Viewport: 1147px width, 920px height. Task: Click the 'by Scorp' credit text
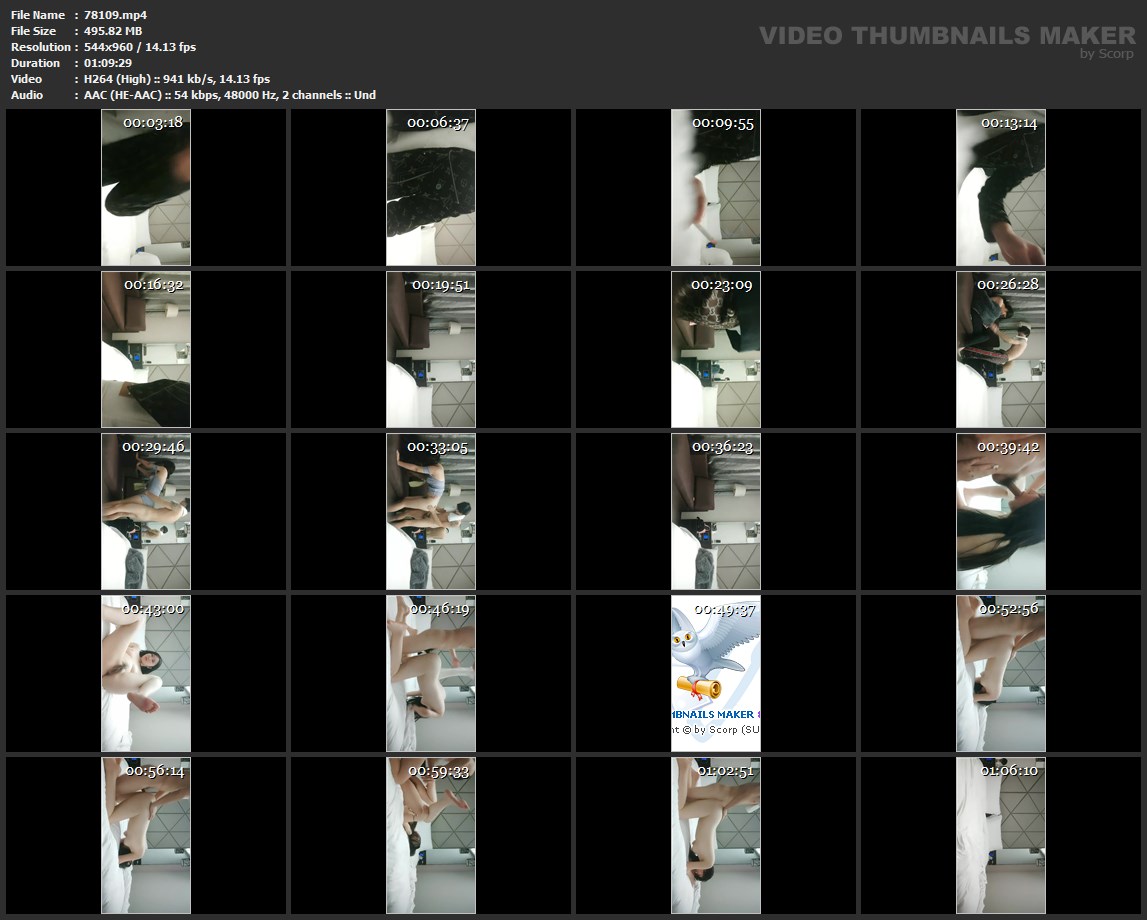[x=1107, y=54]
